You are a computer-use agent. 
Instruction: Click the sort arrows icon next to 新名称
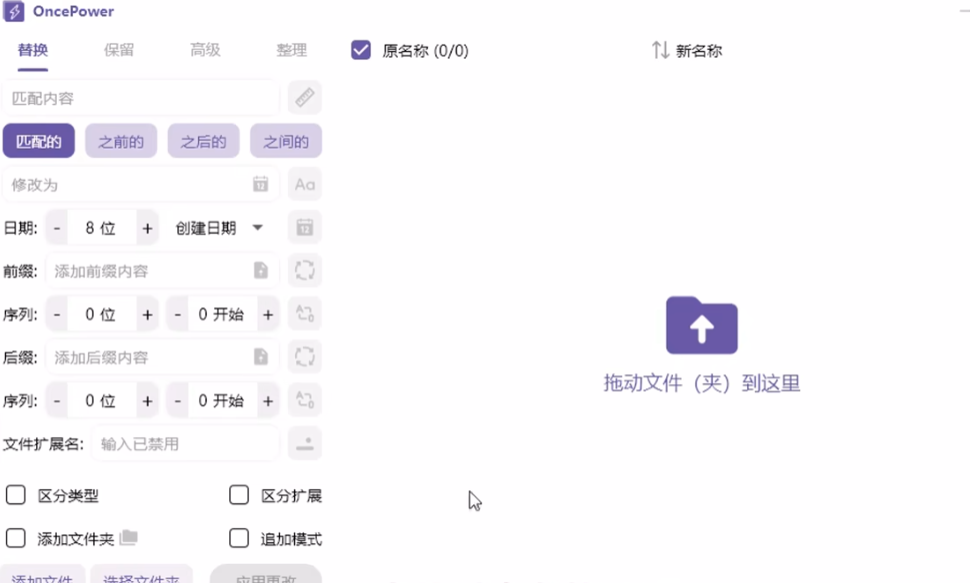pos(658,49)
